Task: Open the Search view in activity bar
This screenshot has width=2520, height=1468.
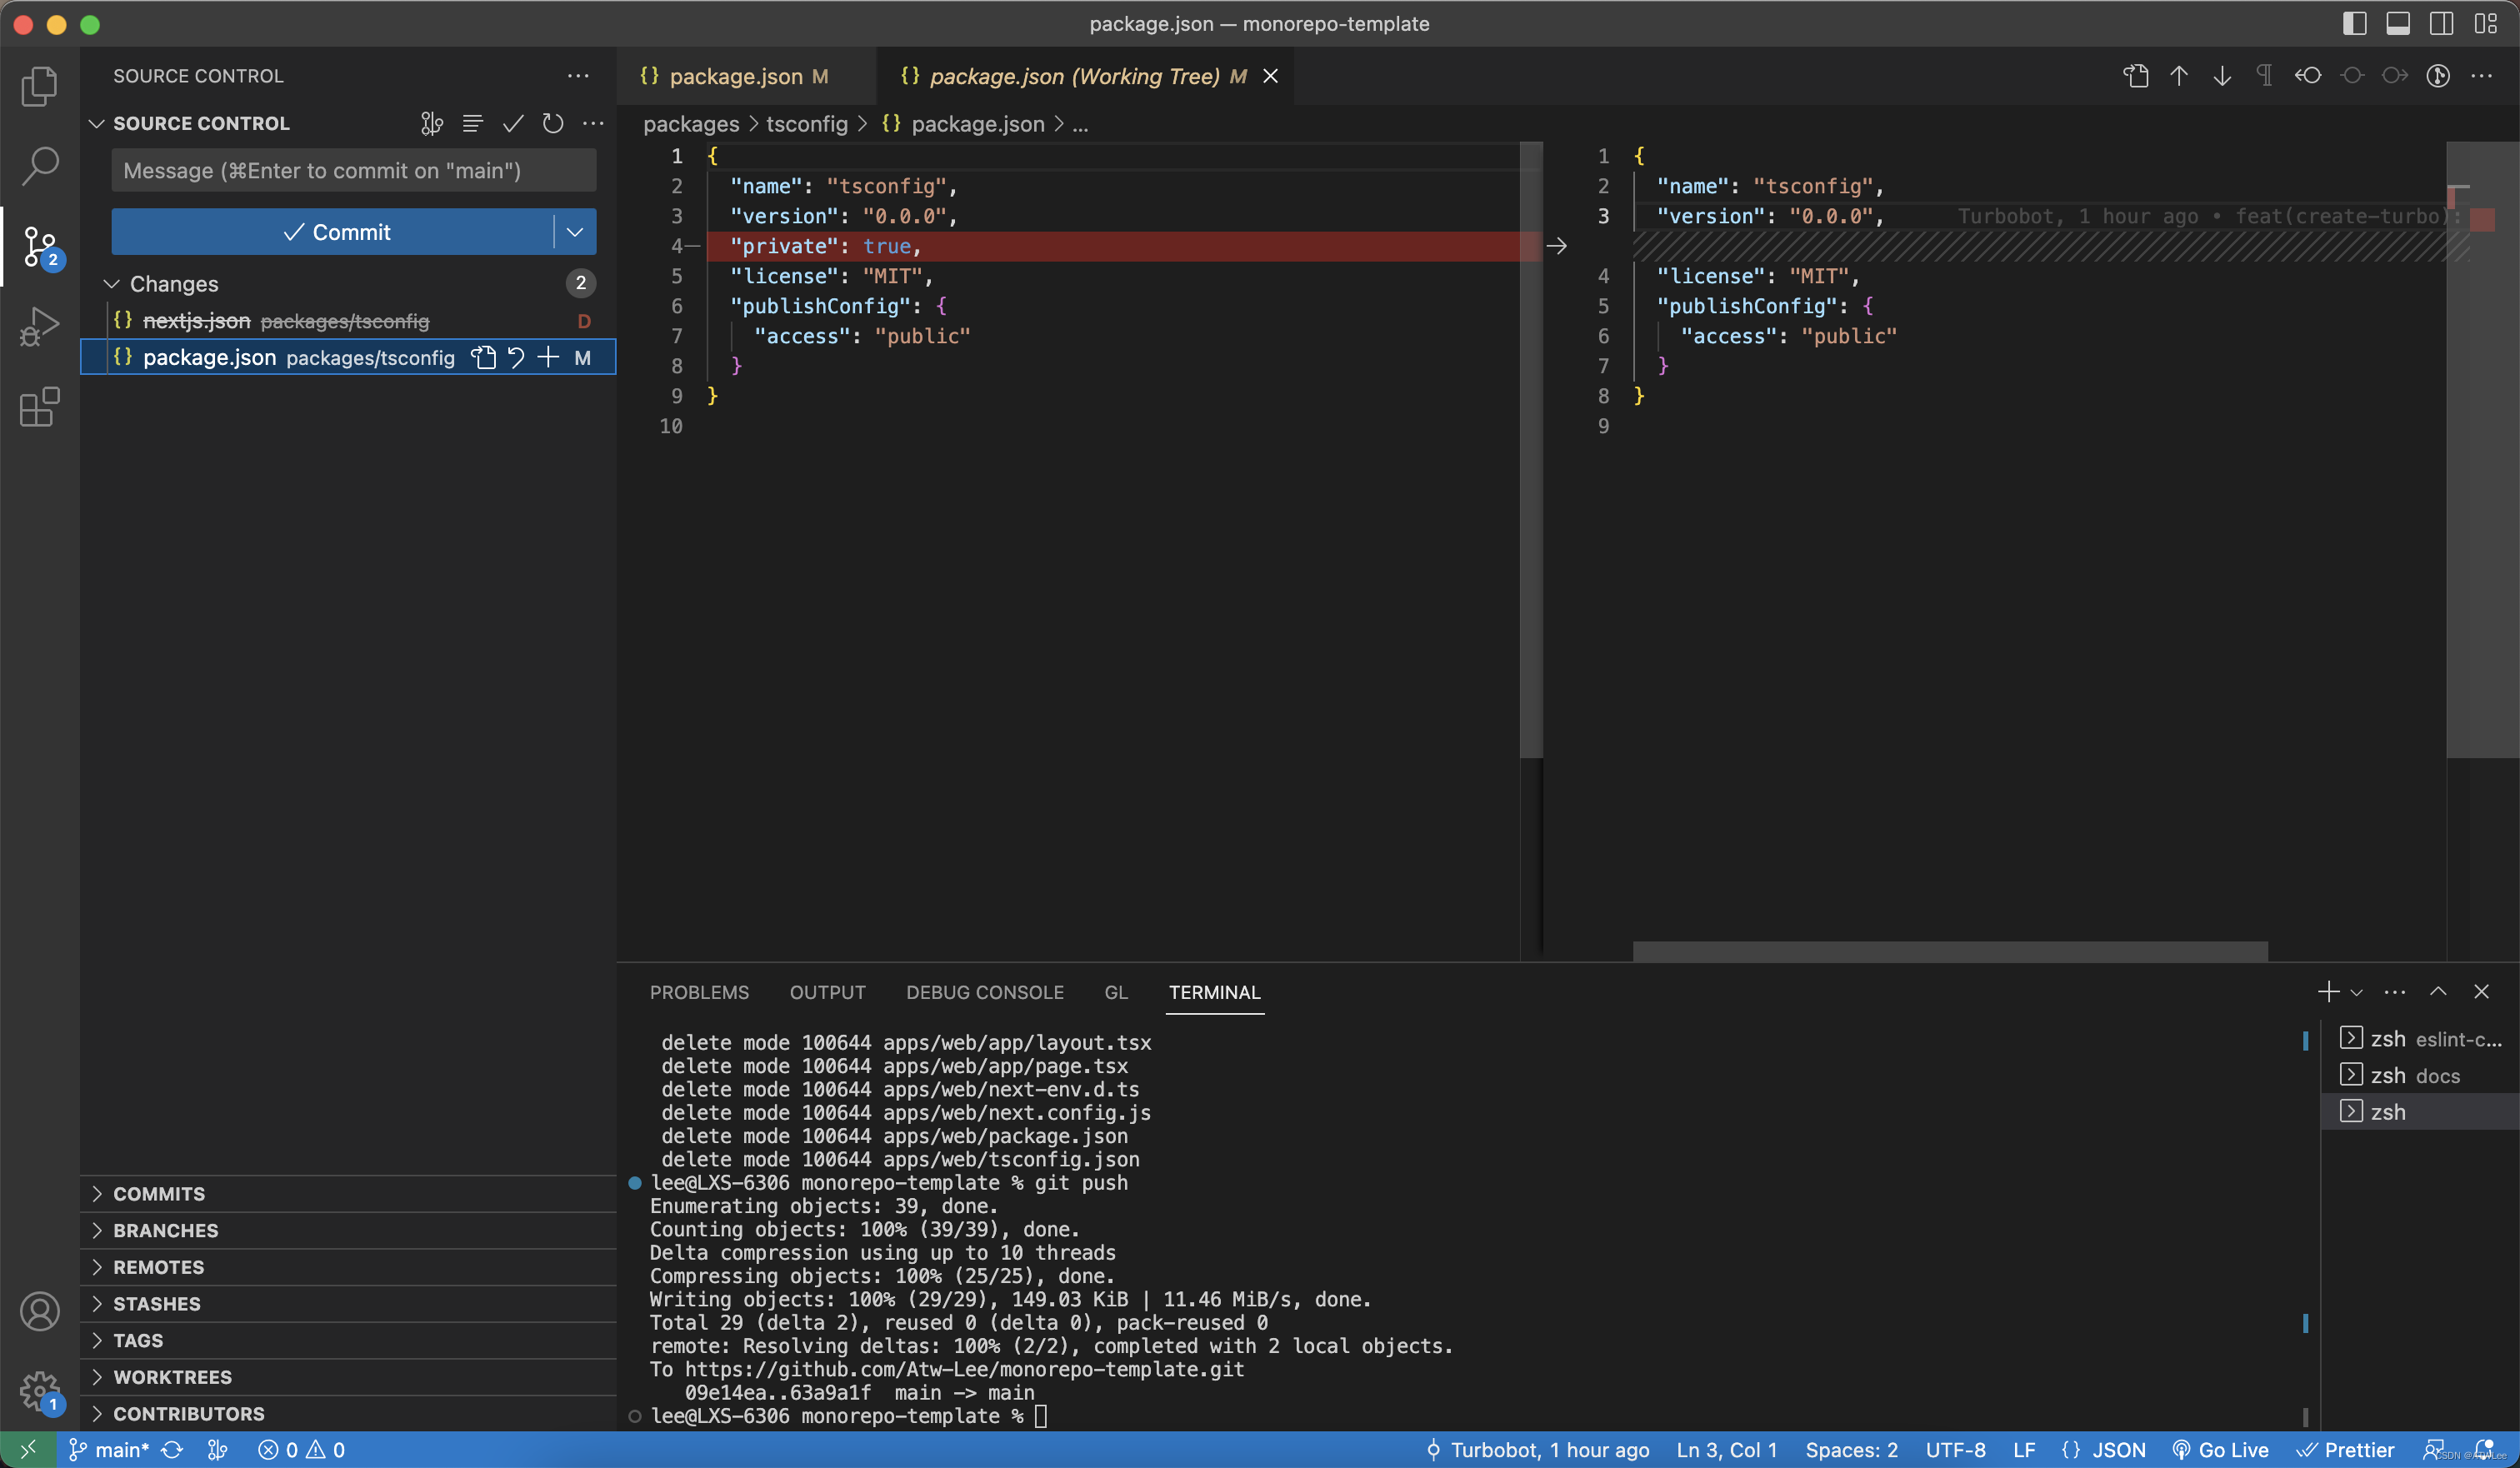Action: [39, 166]
